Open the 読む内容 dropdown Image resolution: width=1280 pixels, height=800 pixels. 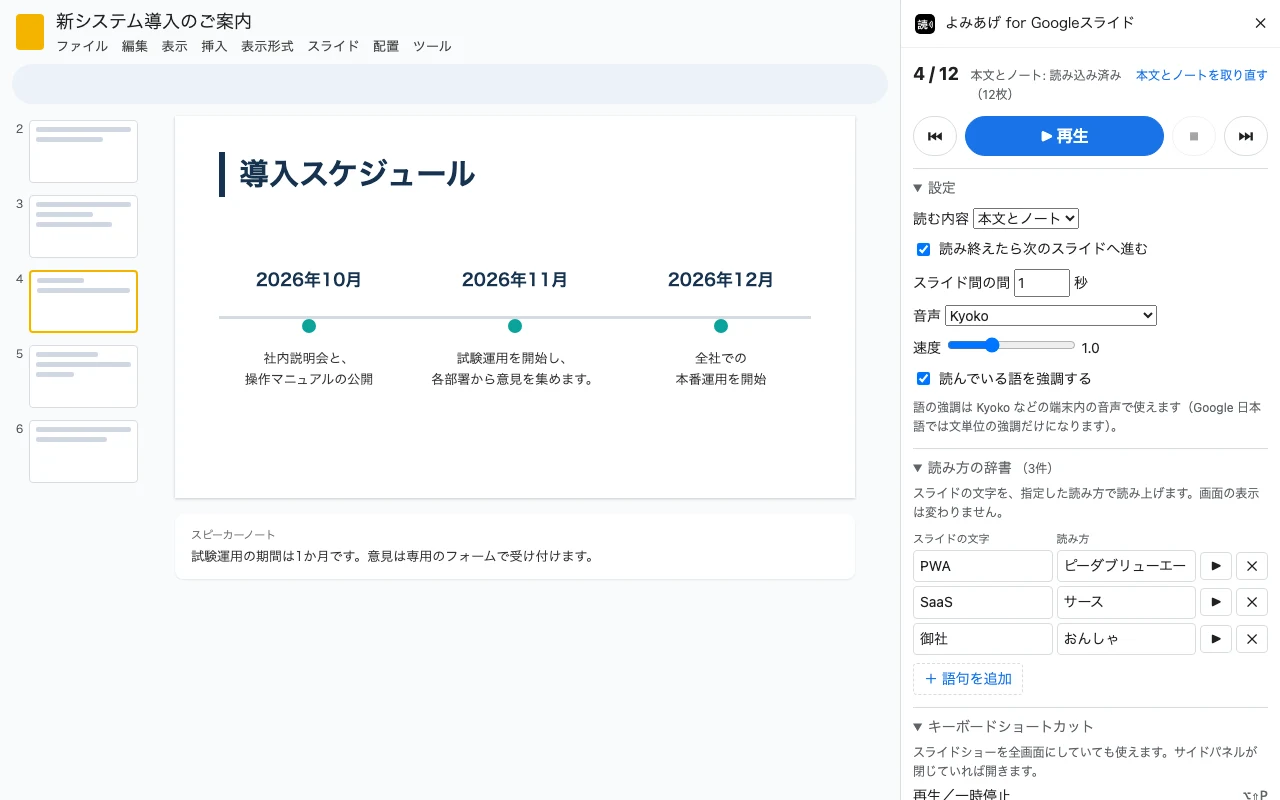[1026, 218]
